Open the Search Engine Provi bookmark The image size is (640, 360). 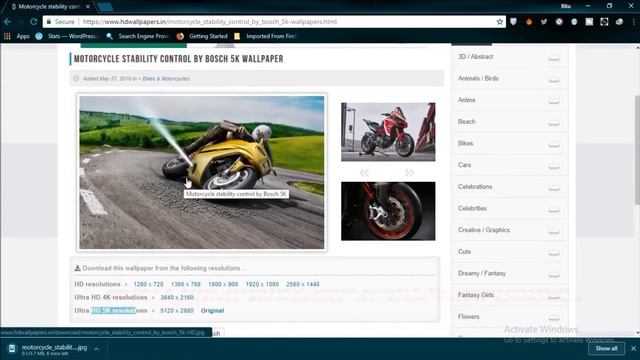click(138, 36)
